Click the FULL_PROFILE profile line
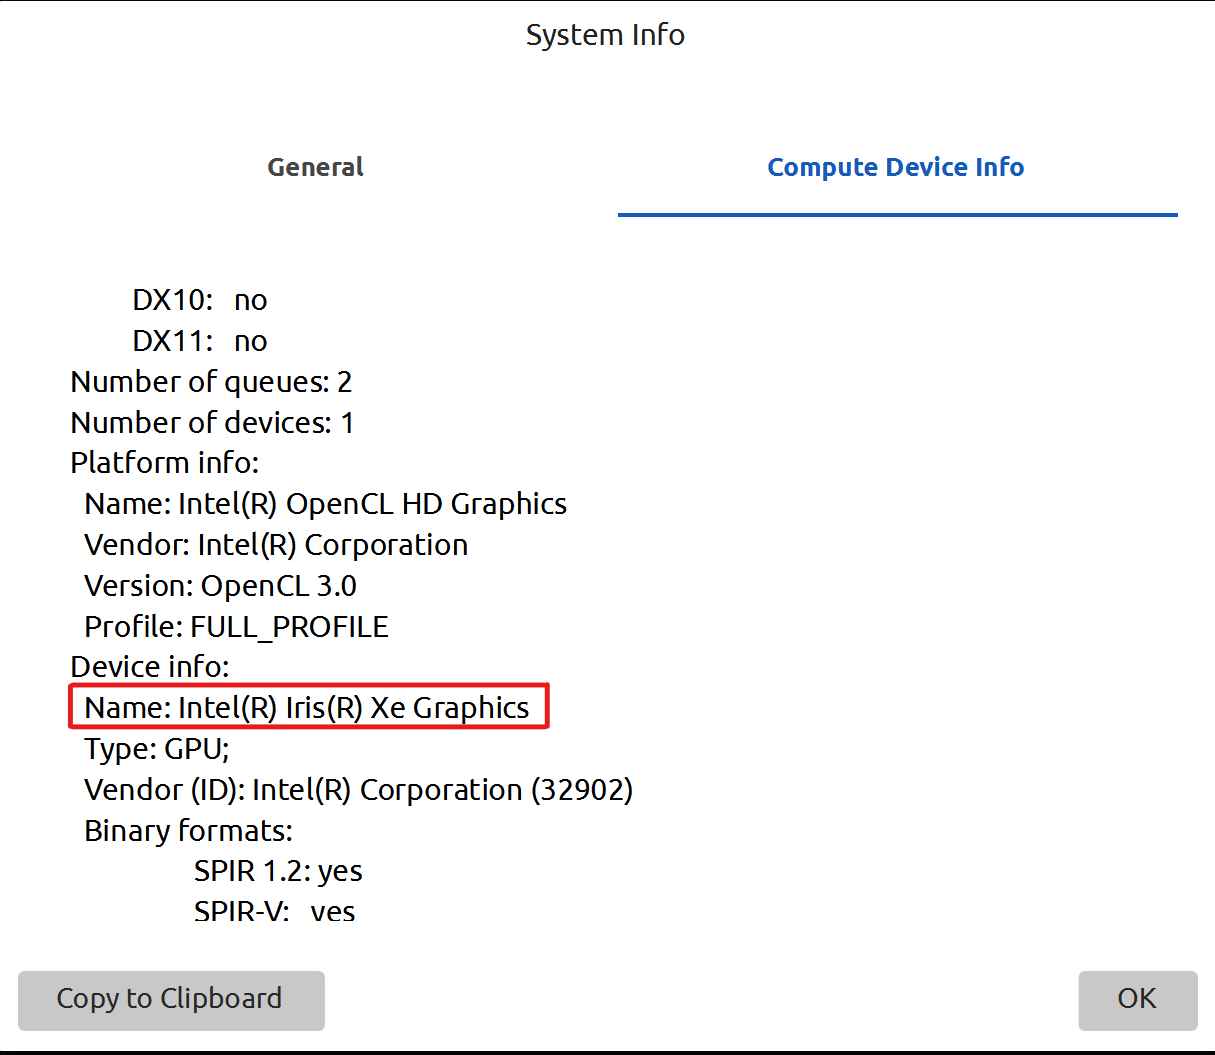This screenshot has width=1215, height=1055. point(236,626)
